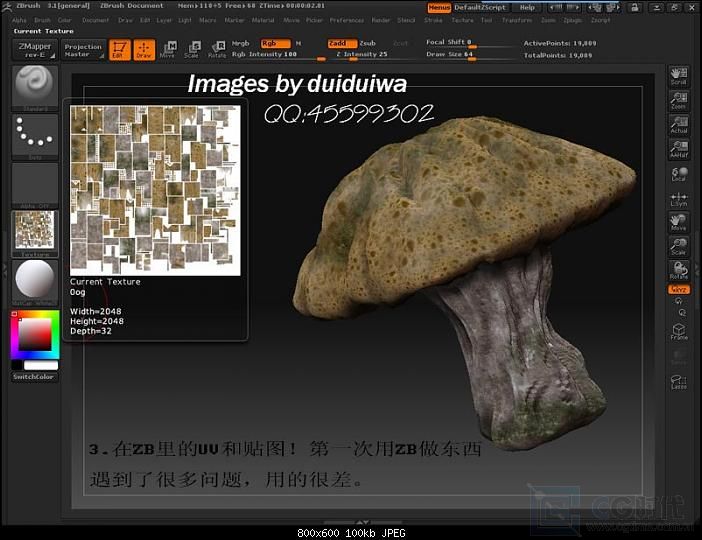Open the Tool menu

pos(486,20)
